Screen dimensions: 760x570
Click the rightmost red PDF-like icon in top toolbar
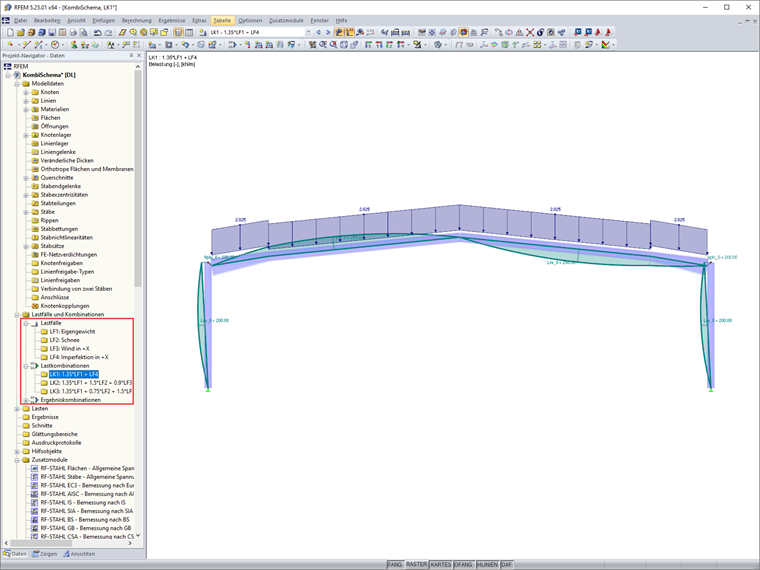(x=609, y=32)
